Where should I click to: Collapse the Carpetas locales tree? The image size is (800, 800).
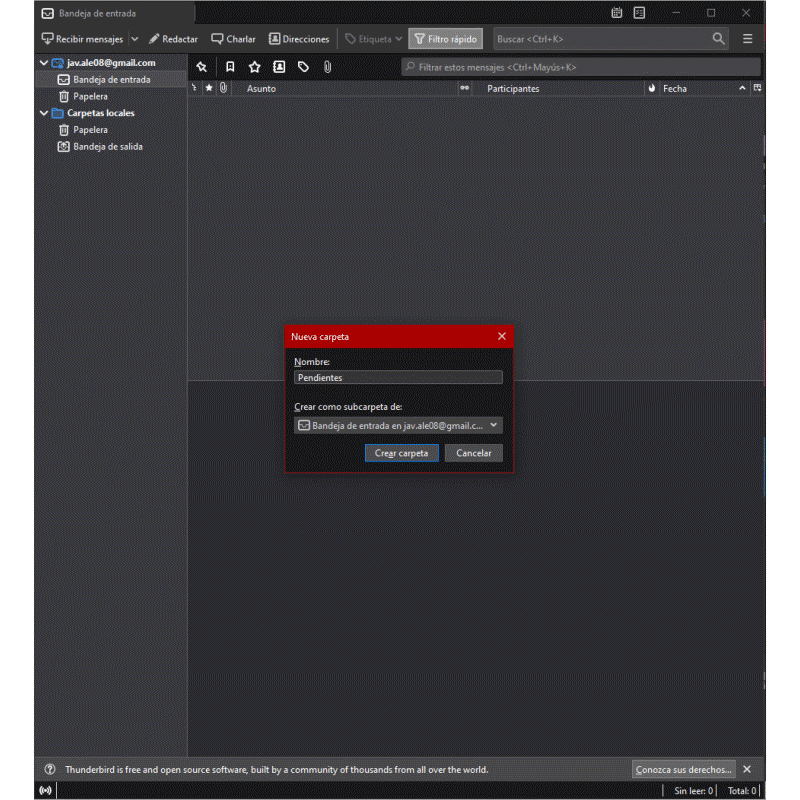point(43,113)
